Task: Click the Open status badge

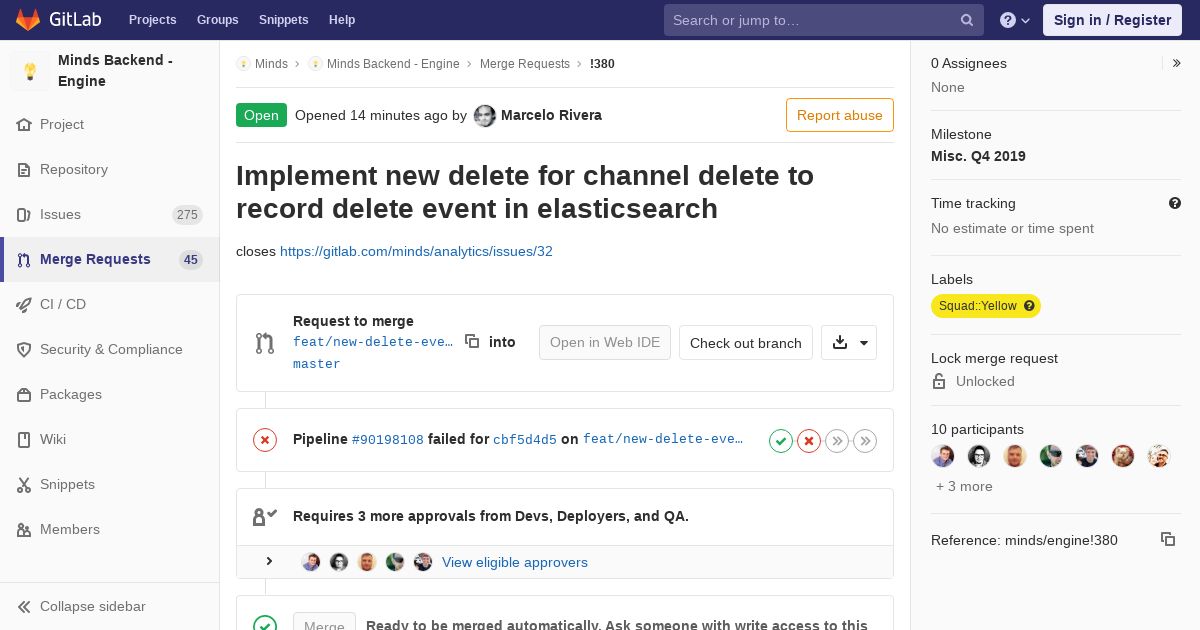Action: (261, 115)
